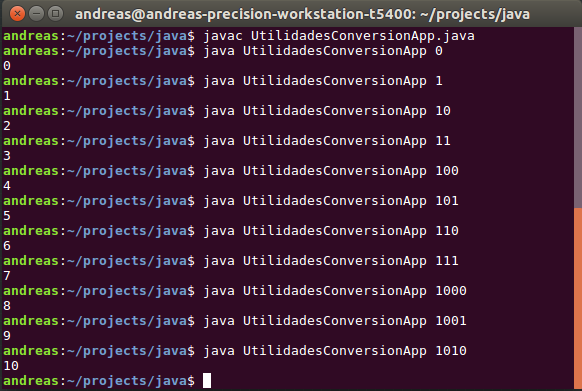Viewport: 582px width, 391px height.
Task: Click the output line showing 7
Action: [7, 276]
